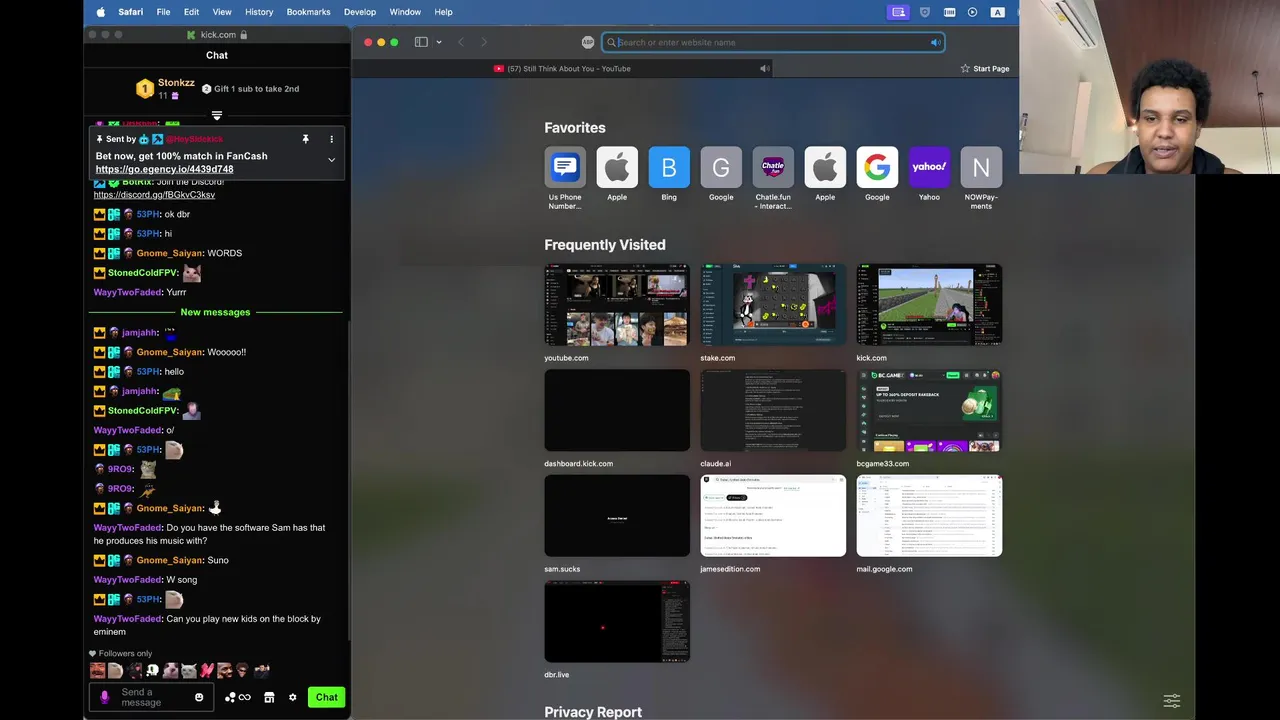Open pinned message three-dot options
The height and width of the screenshot is (720, 1280).
pos(332,139)
